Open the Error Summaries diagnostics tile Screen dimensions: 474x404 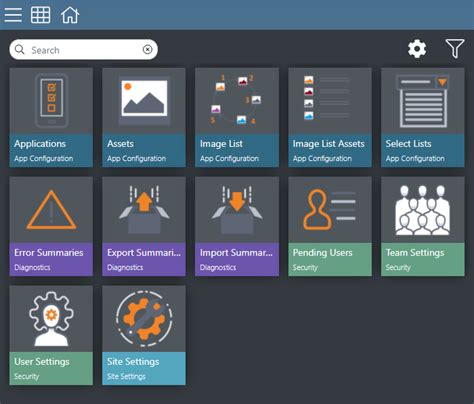click(x=51, y=226)
